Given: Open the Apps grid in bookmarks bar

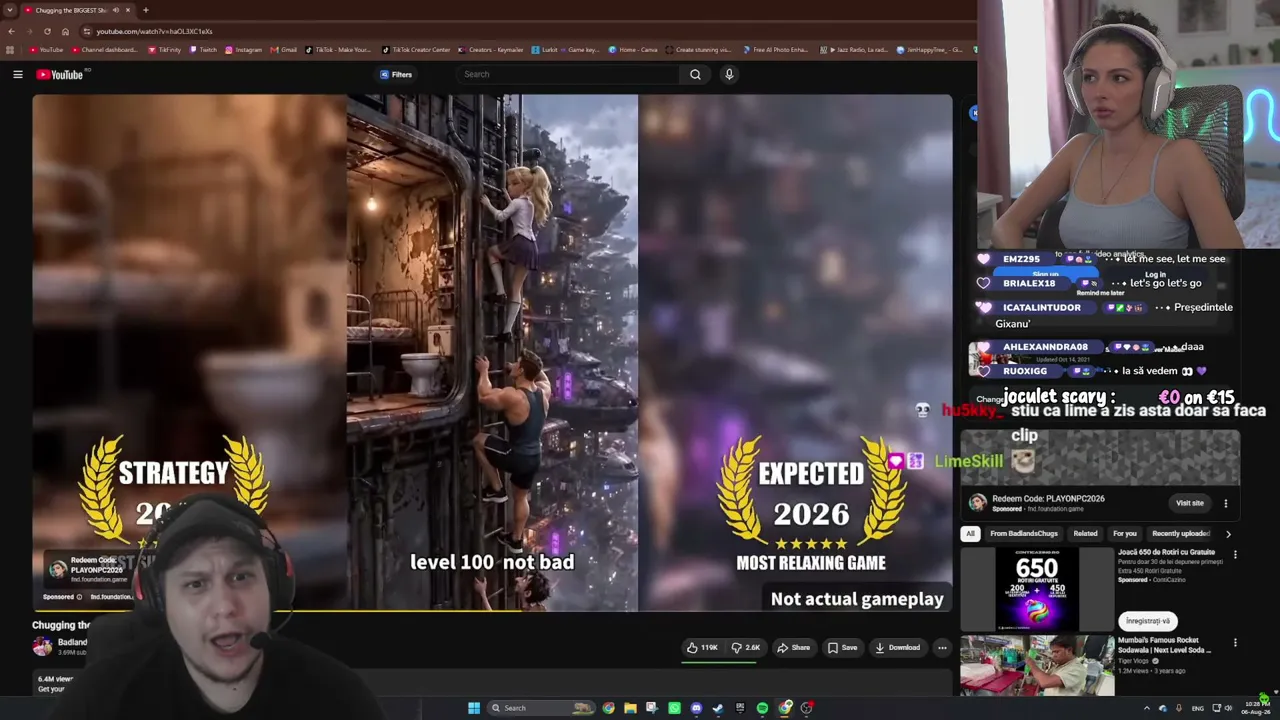Looking at the screenshot, I should [x=10, y=49].
